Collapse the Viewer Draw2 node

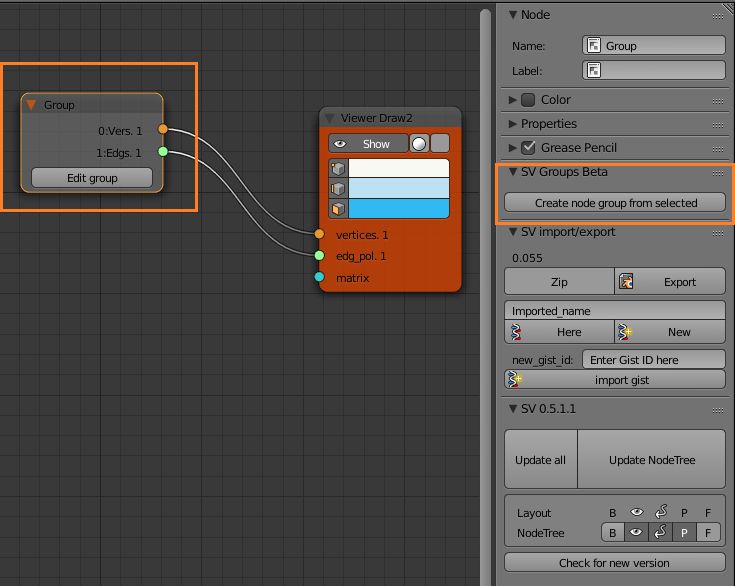(x=330, y=118)
